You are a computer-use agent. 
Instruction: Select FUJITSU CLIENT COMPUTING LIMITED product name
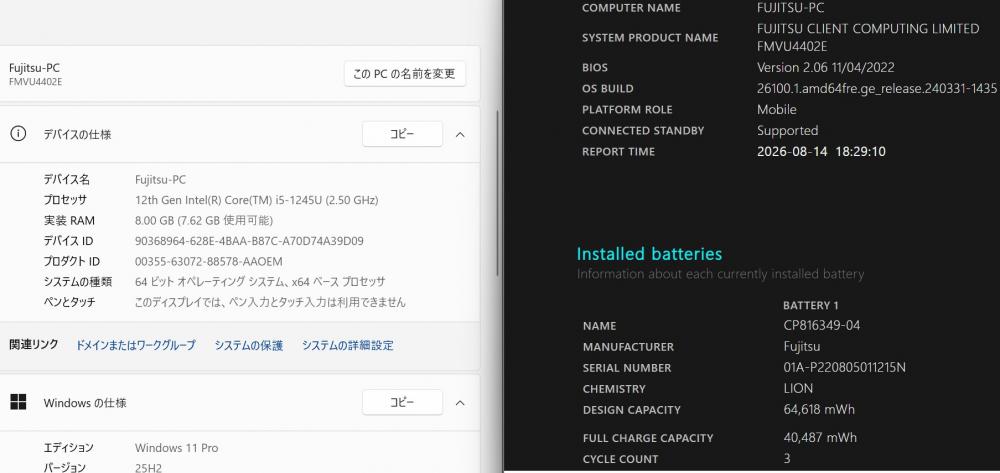click(x=868, y=38)
